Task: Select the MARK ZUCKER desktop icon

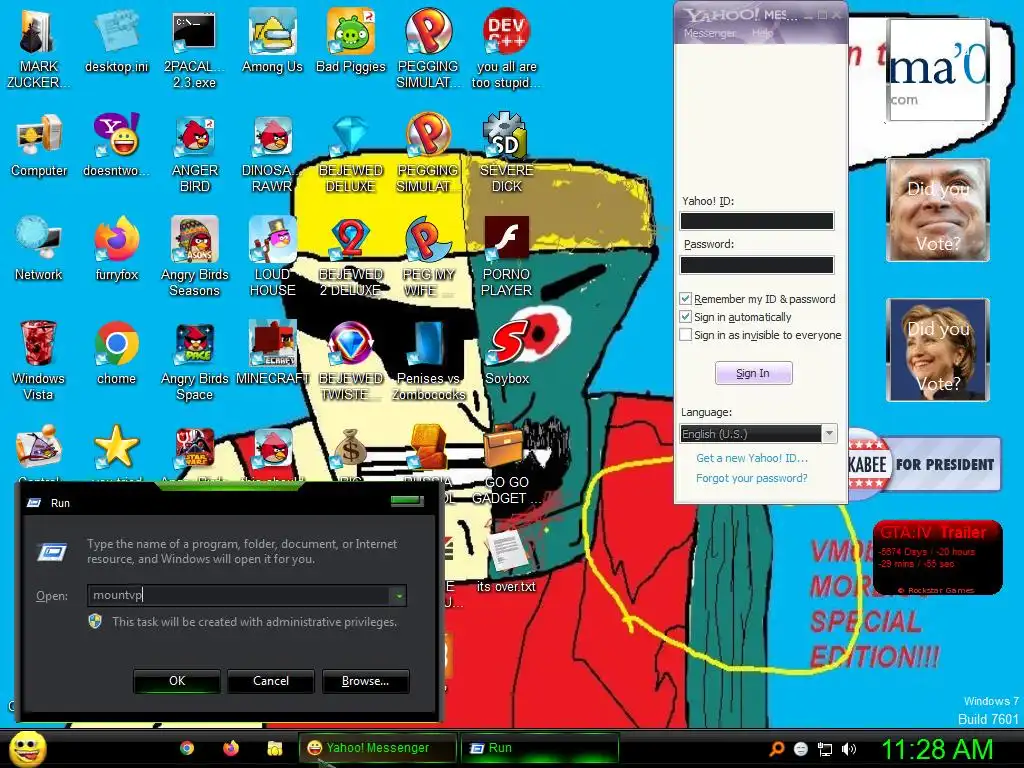Action: point(38,49)
